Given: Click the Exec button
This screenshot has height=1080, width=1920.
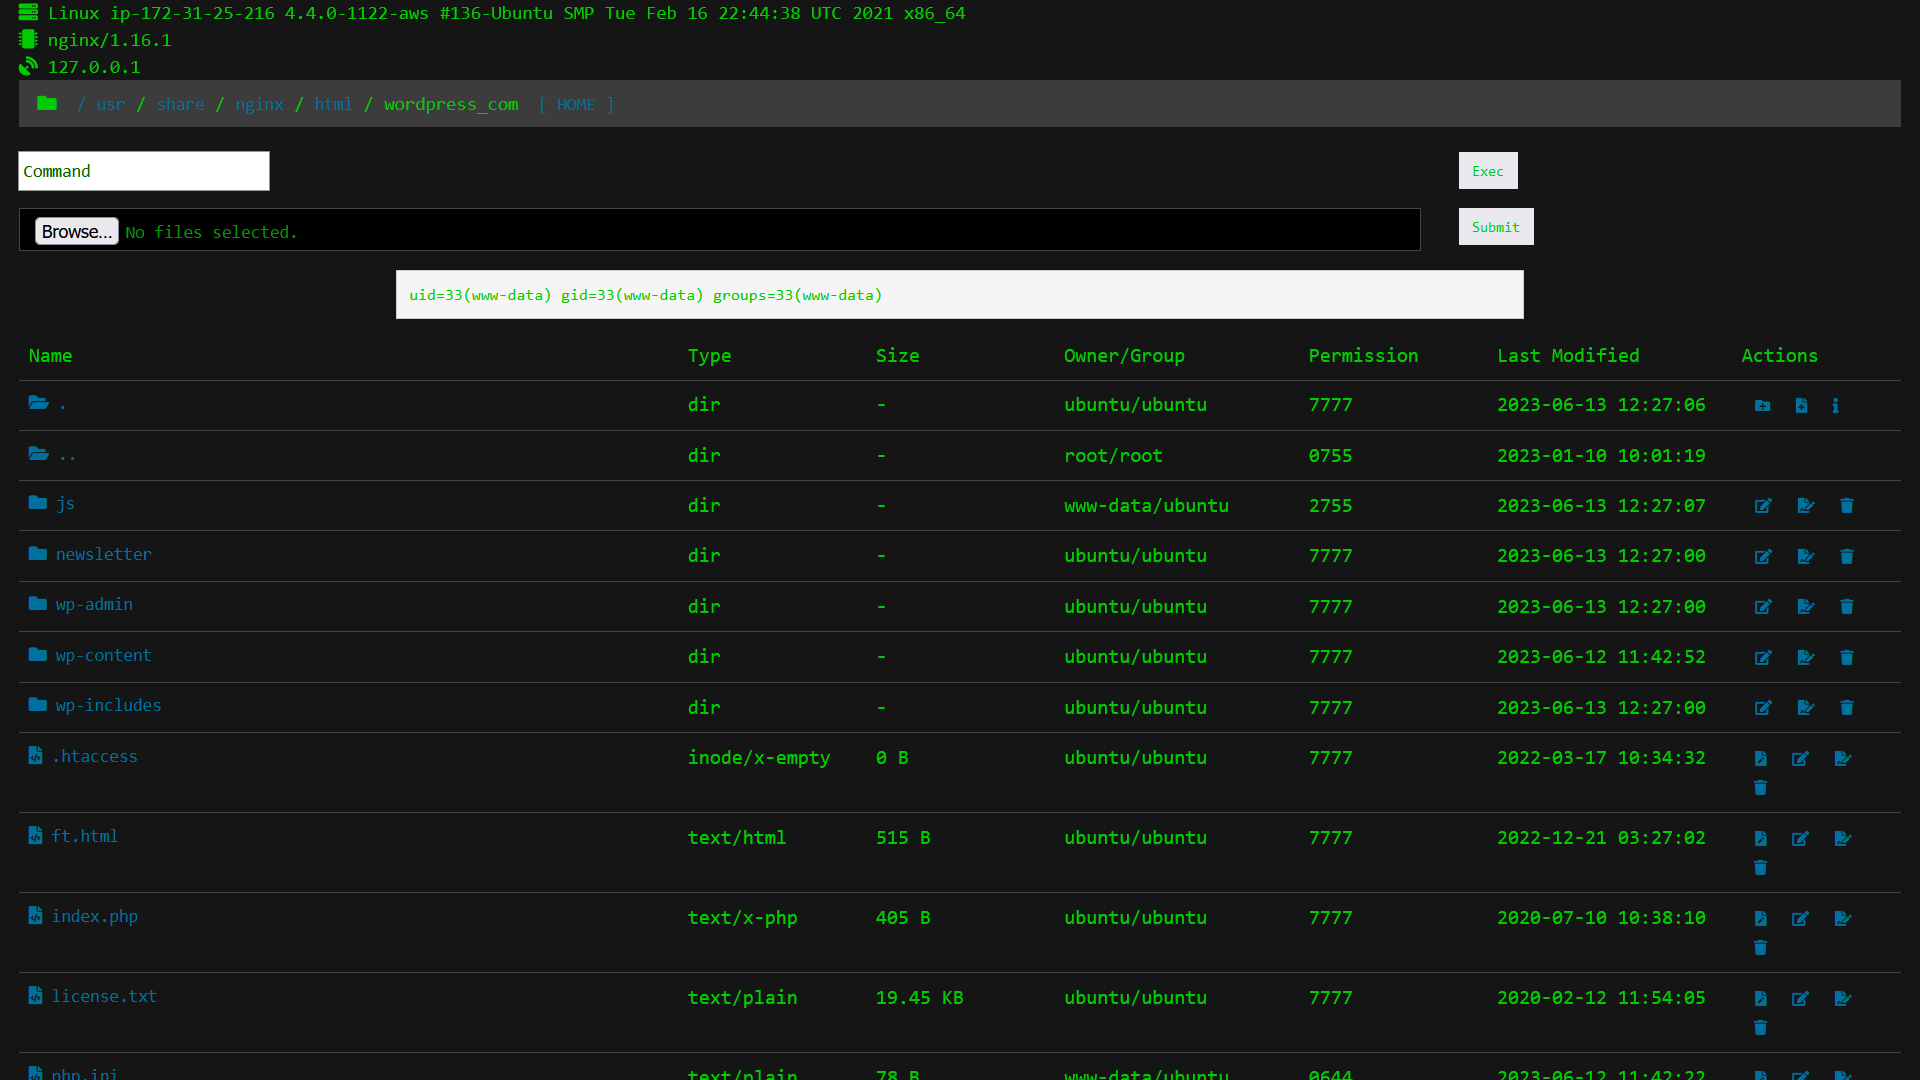Looking at the screenshot, I should click(x=1488, y=171).
